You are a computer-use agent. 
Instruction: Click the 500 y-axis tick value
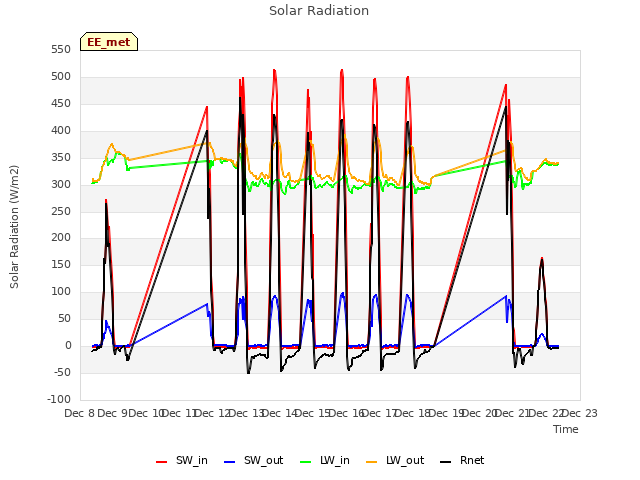[x=61, y=77]
